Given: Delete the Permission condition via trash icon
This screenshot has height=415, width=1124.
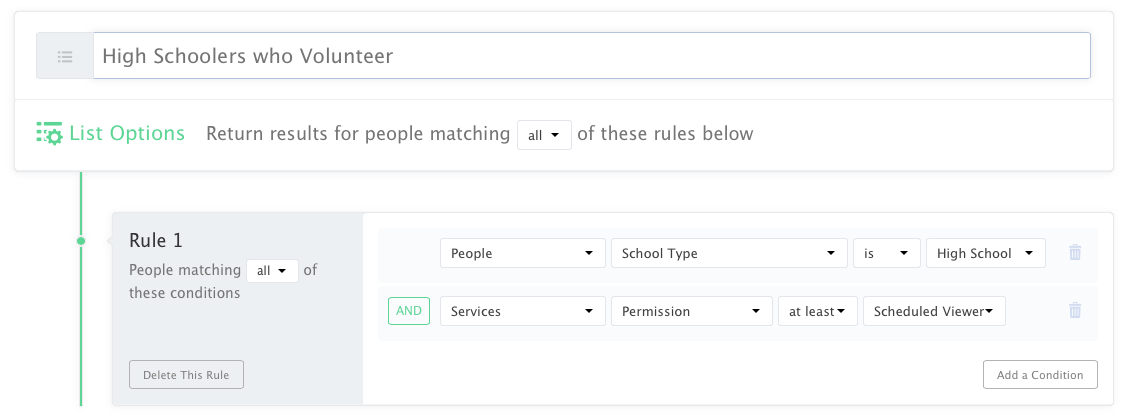Looking at the screenshot, I should pos(1075,311).
